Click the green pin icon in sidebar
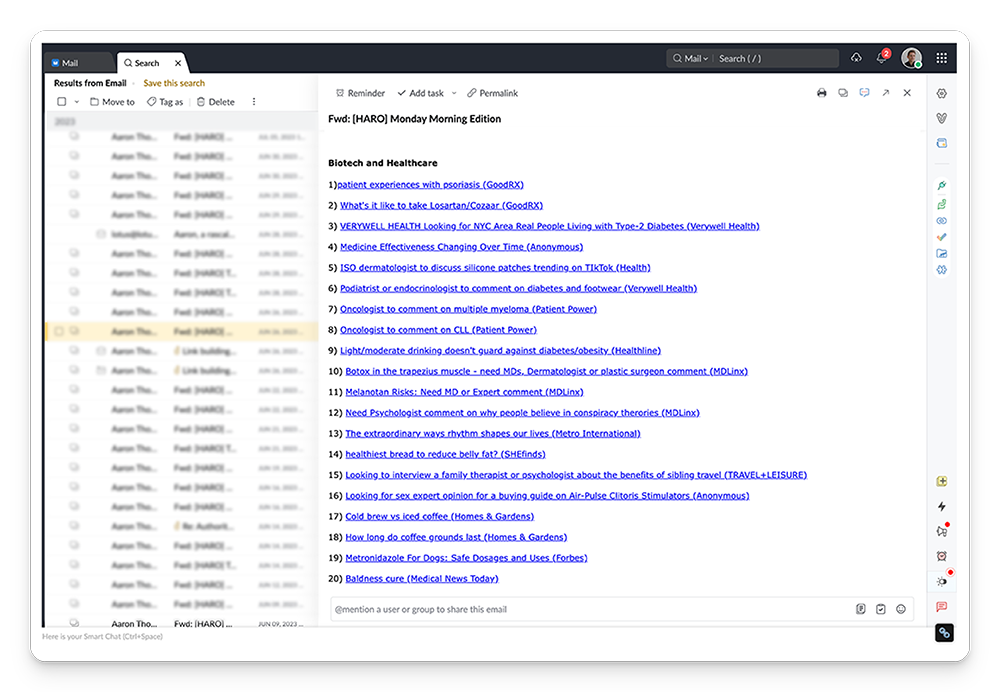 click(x=941, y=186)
